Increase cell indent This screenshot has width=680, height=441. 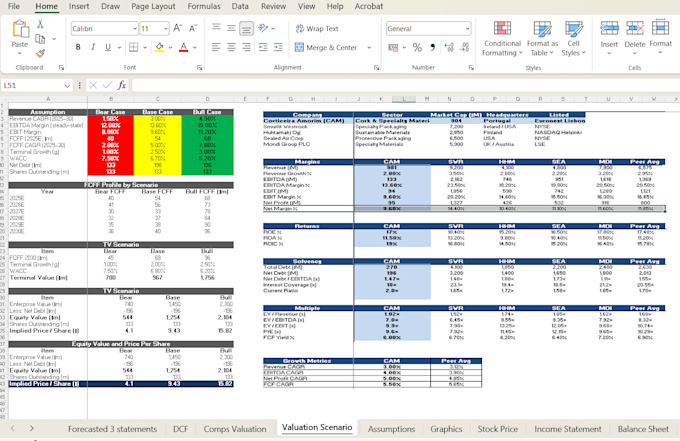point(278,47)
